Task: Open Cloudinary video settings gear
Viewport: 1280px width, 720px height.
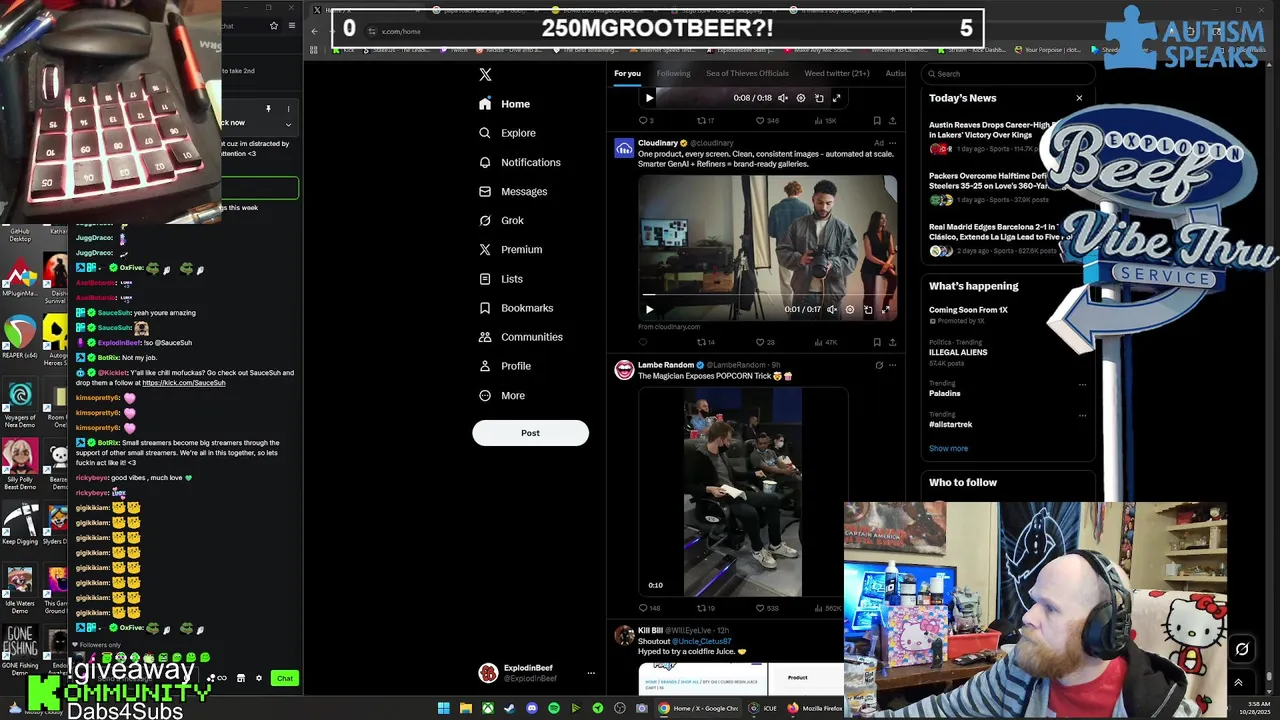Action: tap(850, 309)
